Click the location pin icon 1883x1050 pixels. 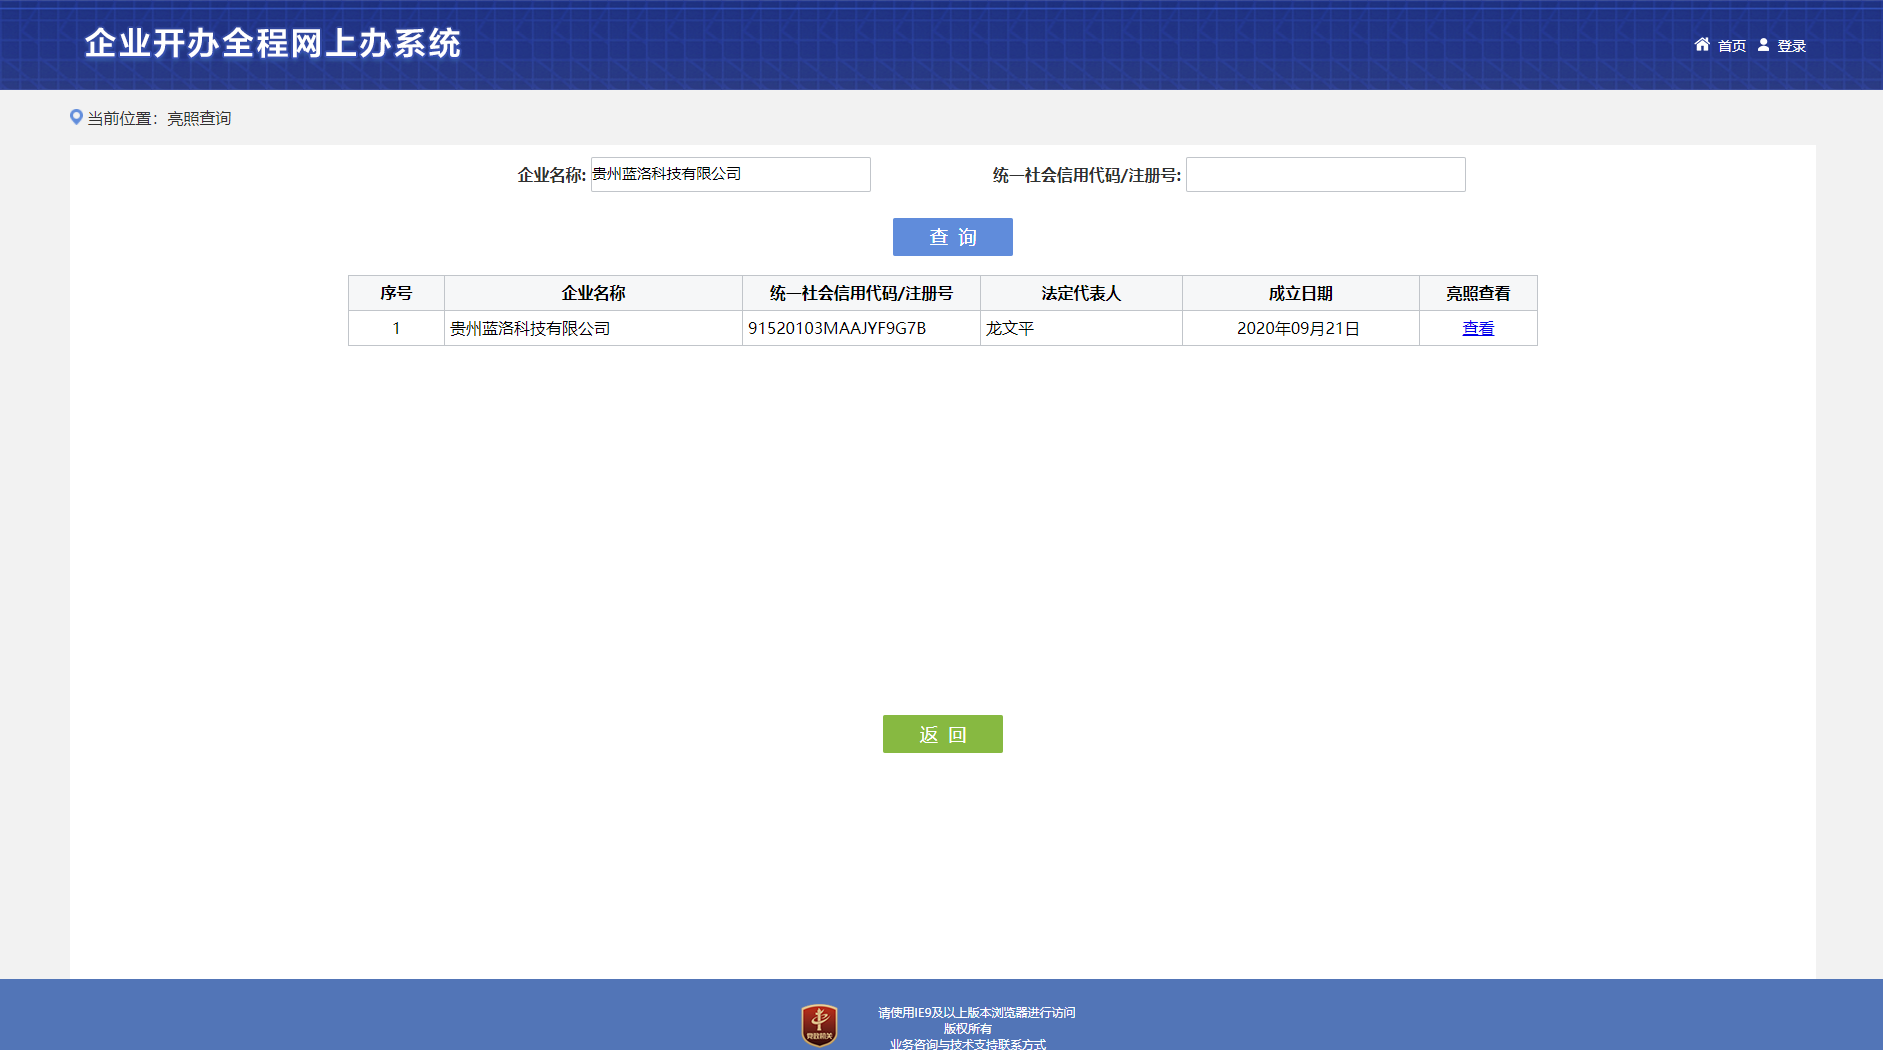76,117
